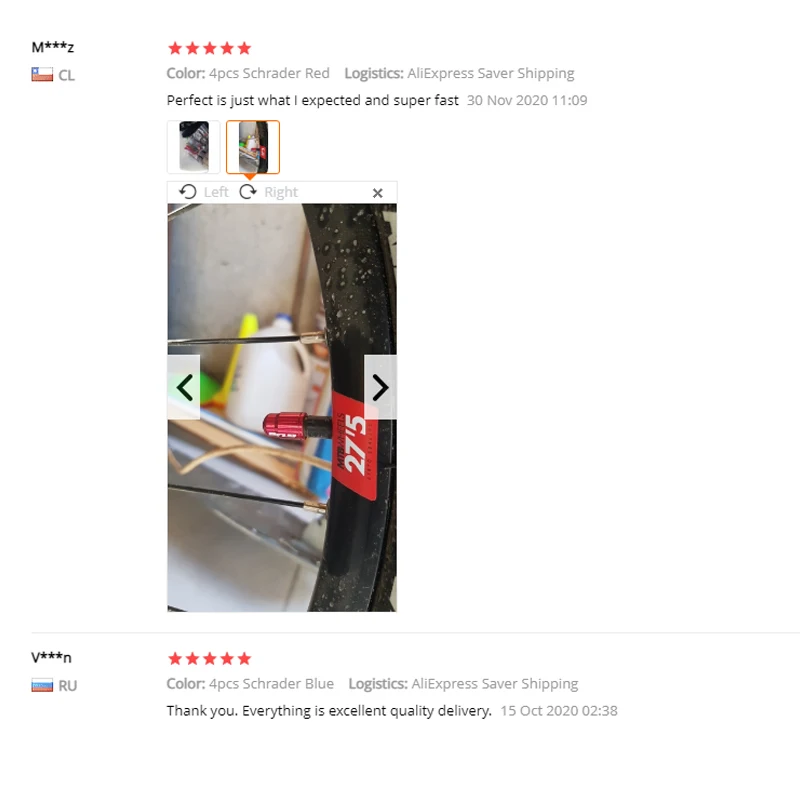Click the '4pcs Schrader Red' color text

point(269,73)
